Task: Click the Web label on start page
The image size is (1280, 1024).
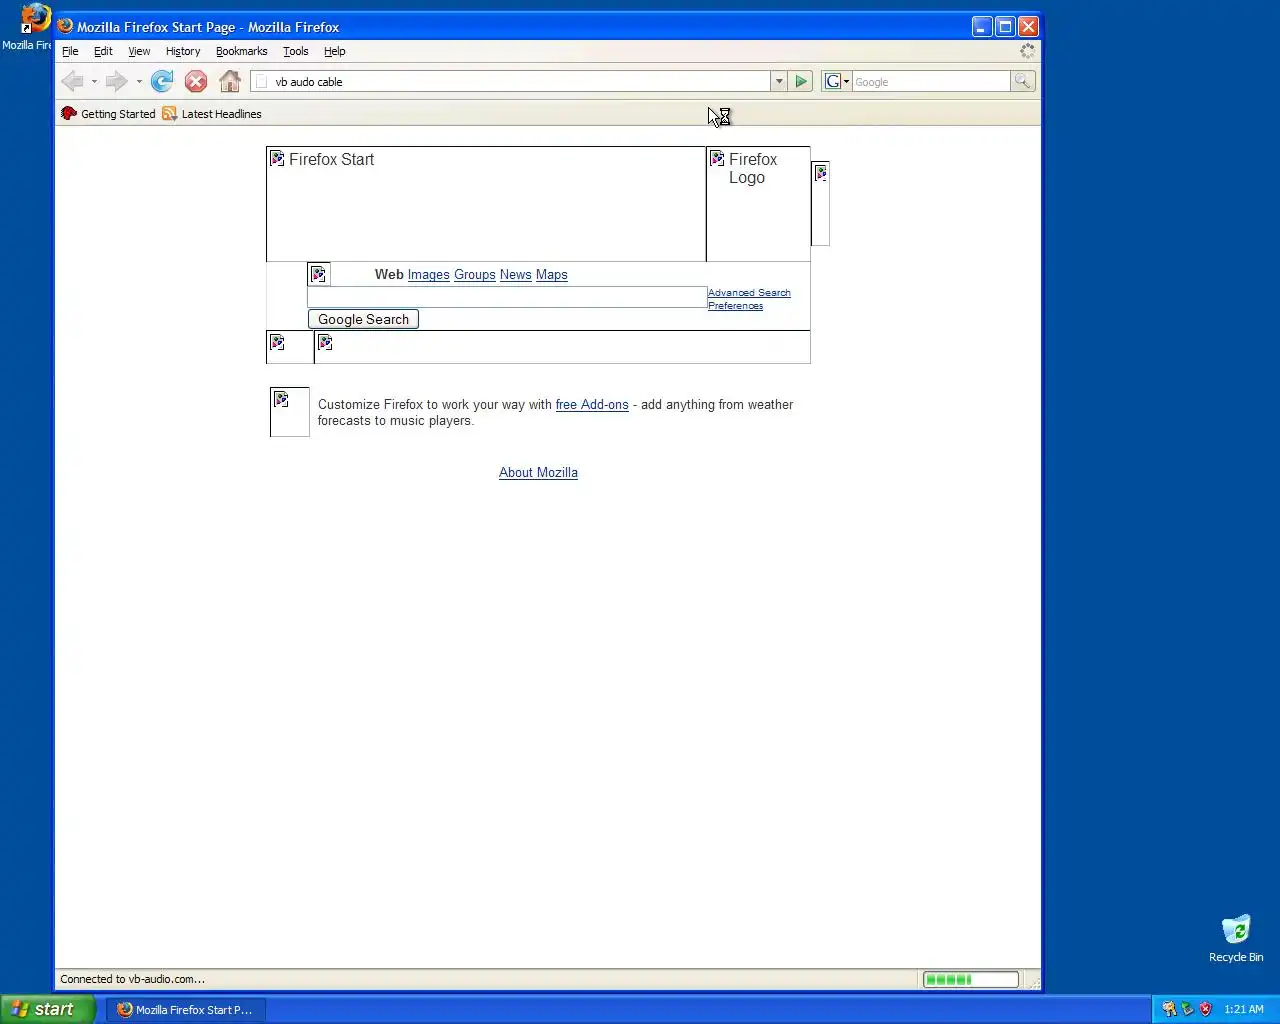Action: 389,275
